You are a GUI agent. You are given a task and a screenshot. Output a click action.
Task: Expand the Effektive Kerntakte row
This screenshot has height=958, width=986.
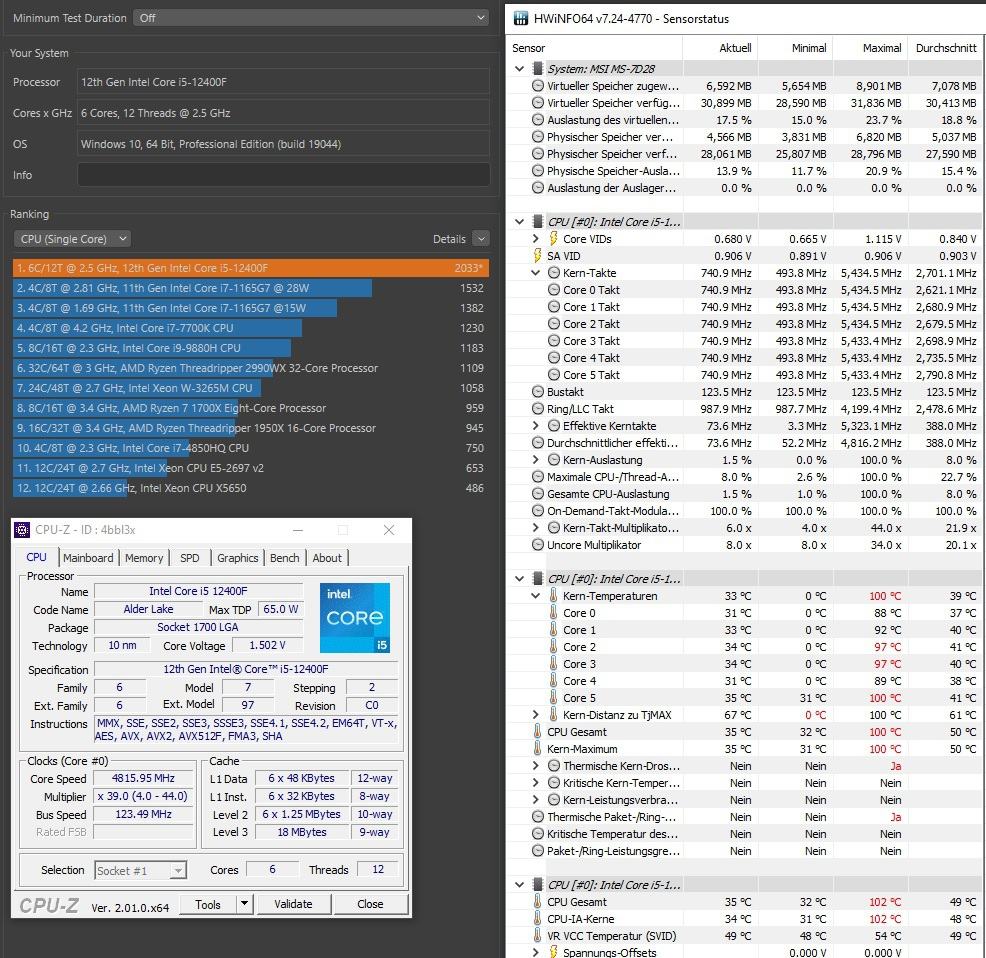tap(536, 425)
